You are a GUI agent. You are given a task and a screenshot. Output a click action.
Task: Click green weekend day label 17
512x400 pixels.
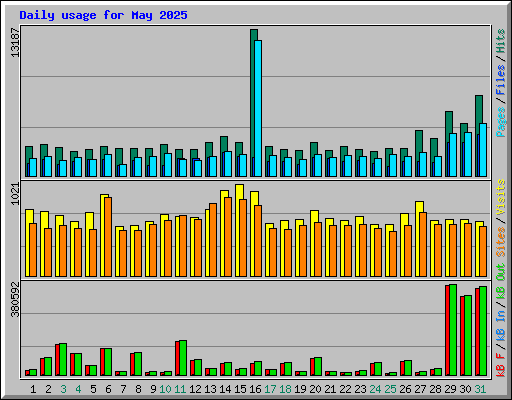[270, 389]
